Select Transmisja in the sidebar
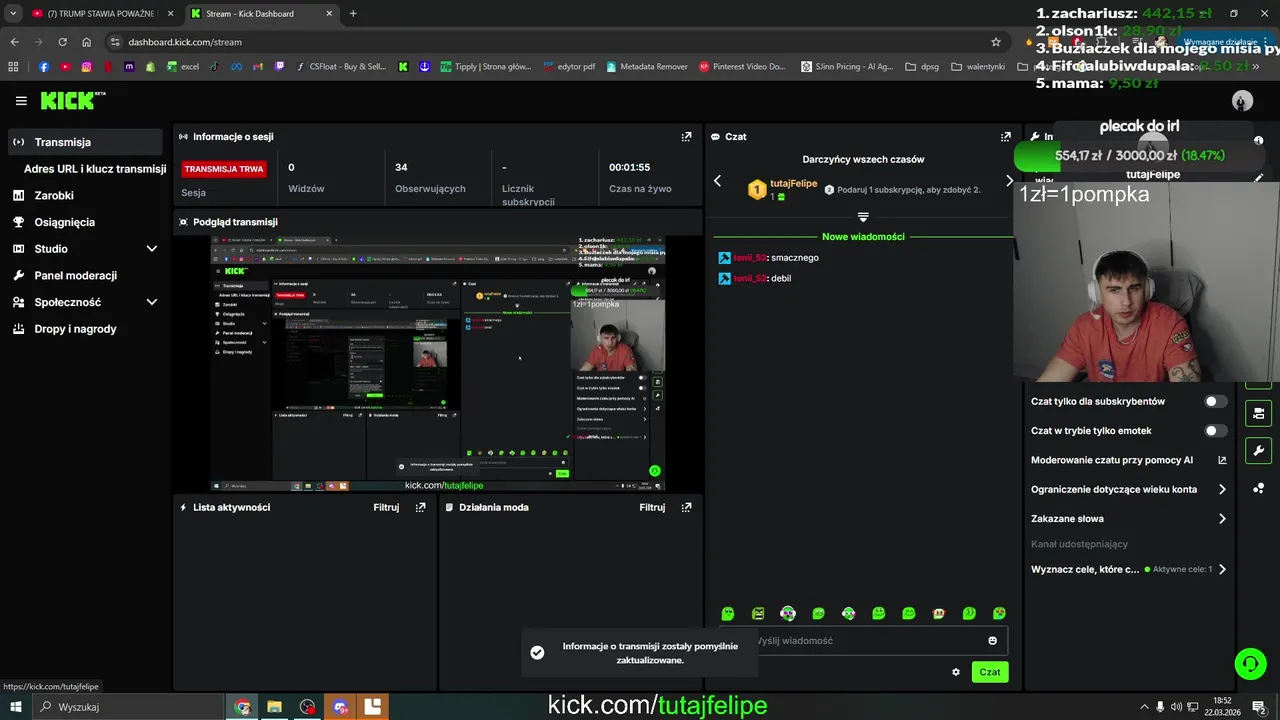The height and width of the screenshot is (720, 1280). point(85,142)
